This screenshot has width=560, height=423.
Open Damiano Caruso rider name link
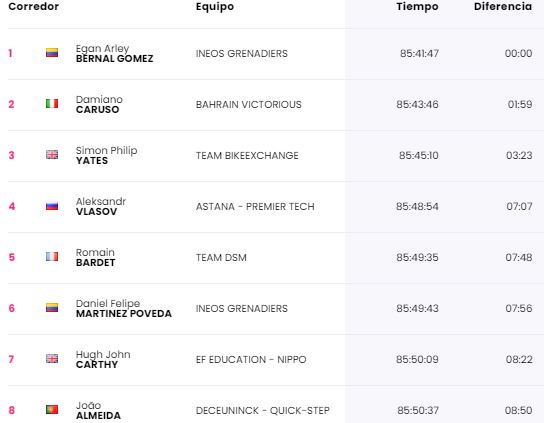(x=99, y=104)
